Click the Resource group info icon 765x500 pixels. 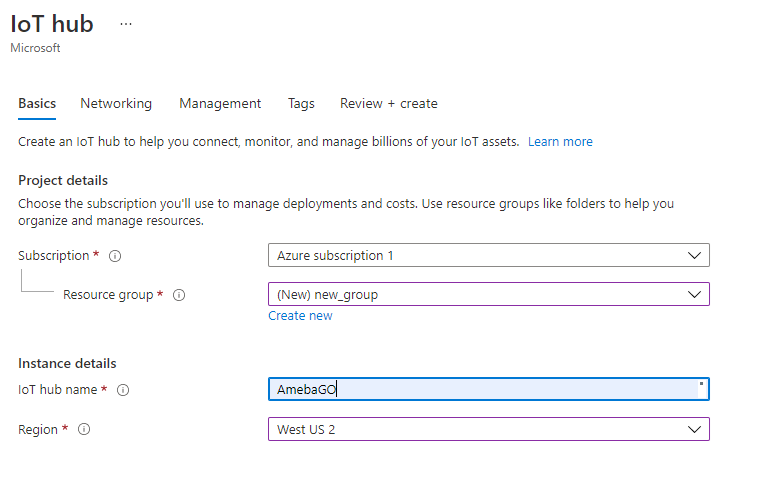click(x=179, y=295)
